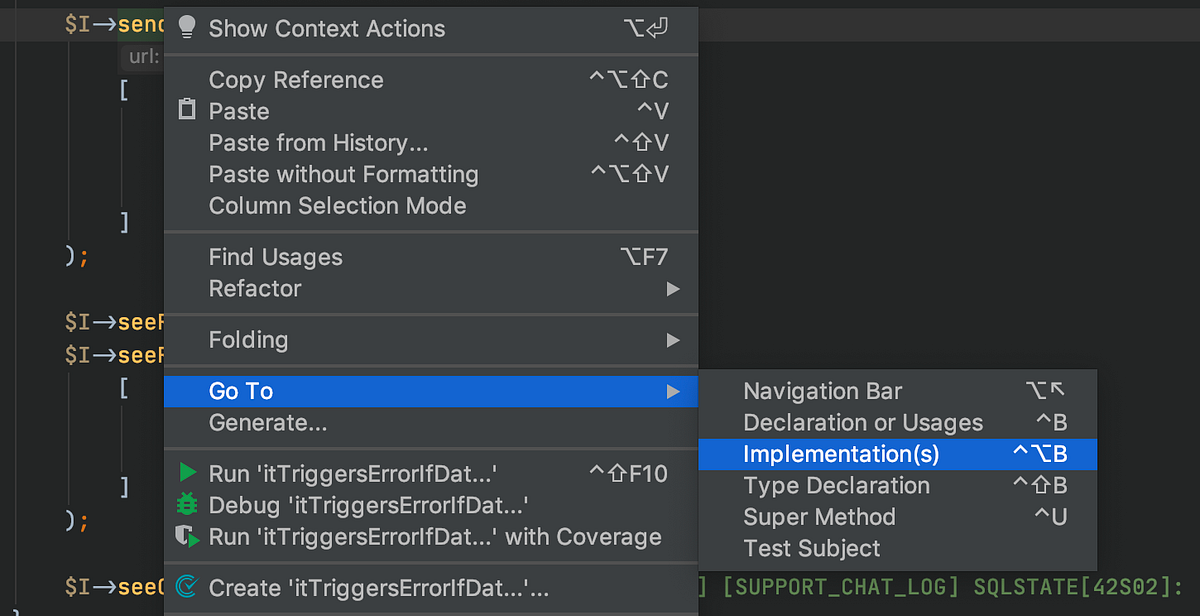Expand the Refactor submenu arrow
This screenshot has height=616, width=1200.
click(675, 288)
